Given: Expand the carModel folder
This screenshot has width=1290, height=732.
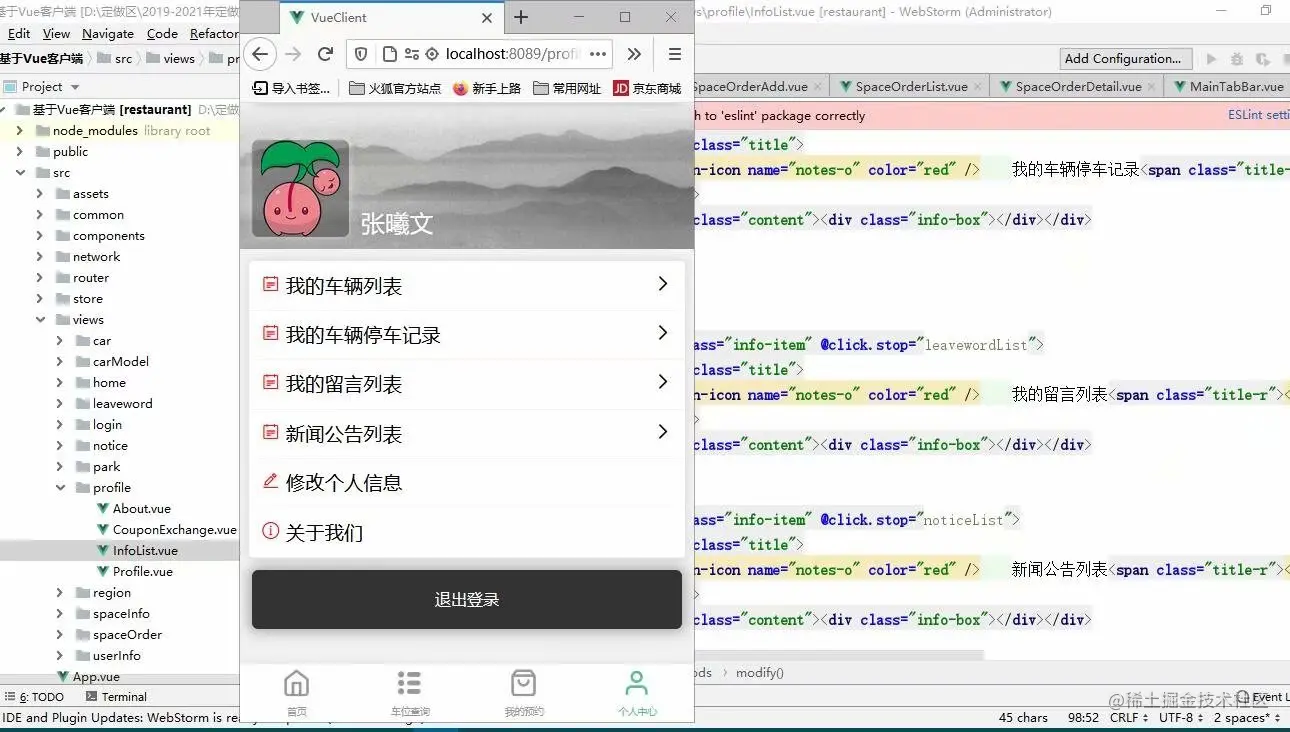Looking at the screenshot, I should [x=59, y=362].
